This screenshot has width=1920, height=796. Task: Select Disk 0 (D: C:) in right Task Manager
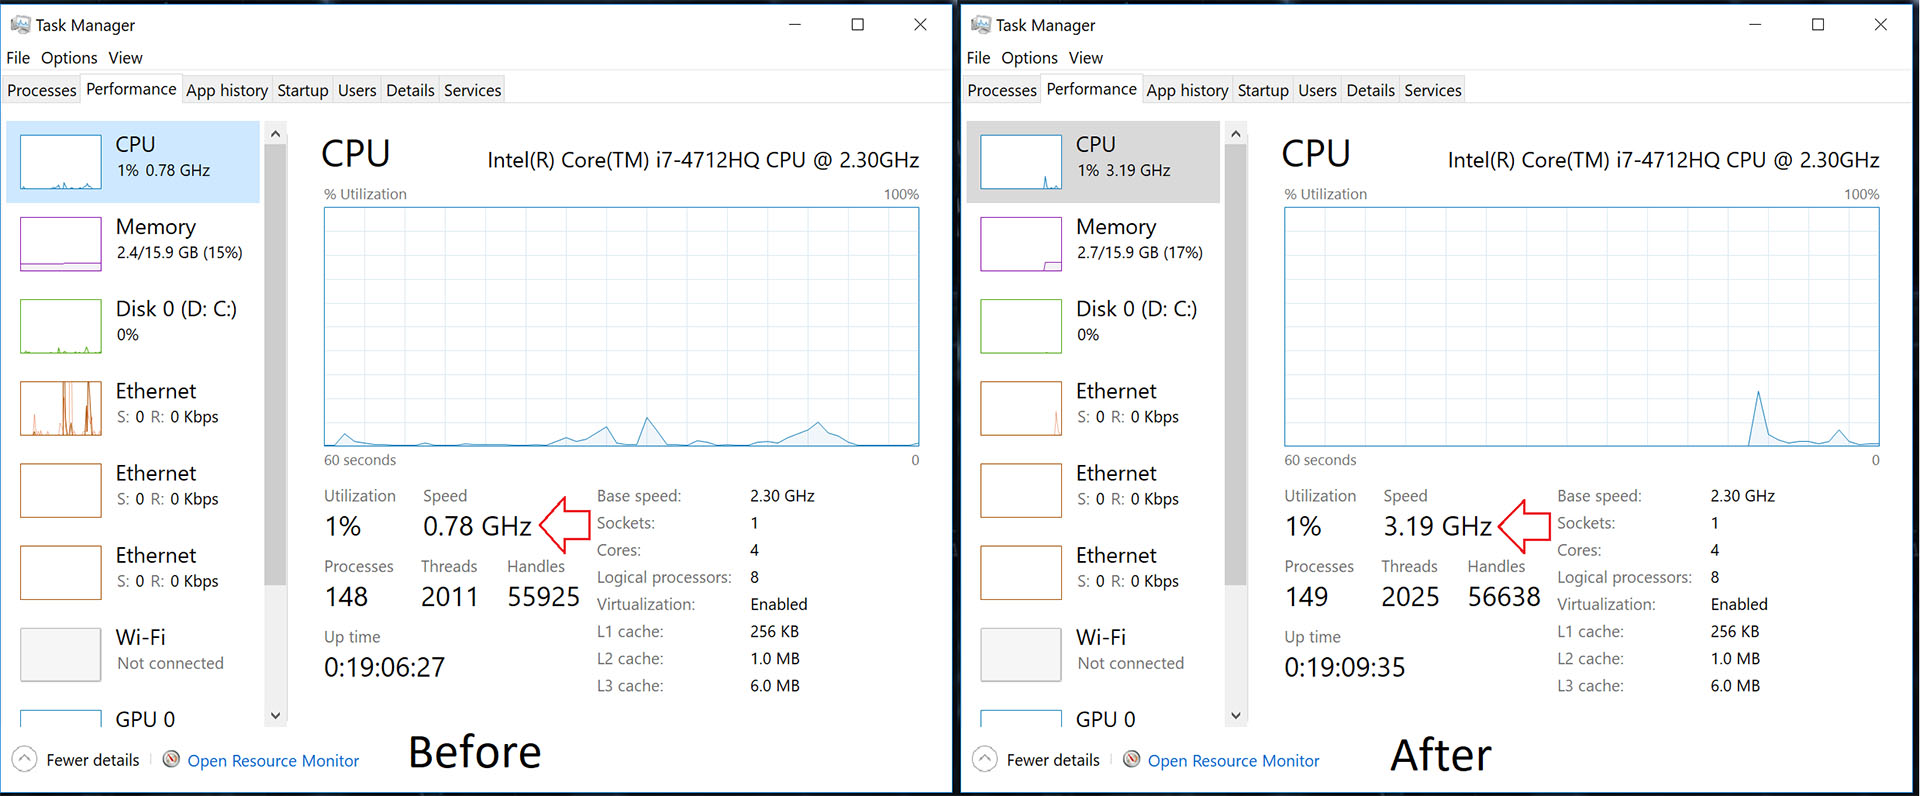(1093, 326)
